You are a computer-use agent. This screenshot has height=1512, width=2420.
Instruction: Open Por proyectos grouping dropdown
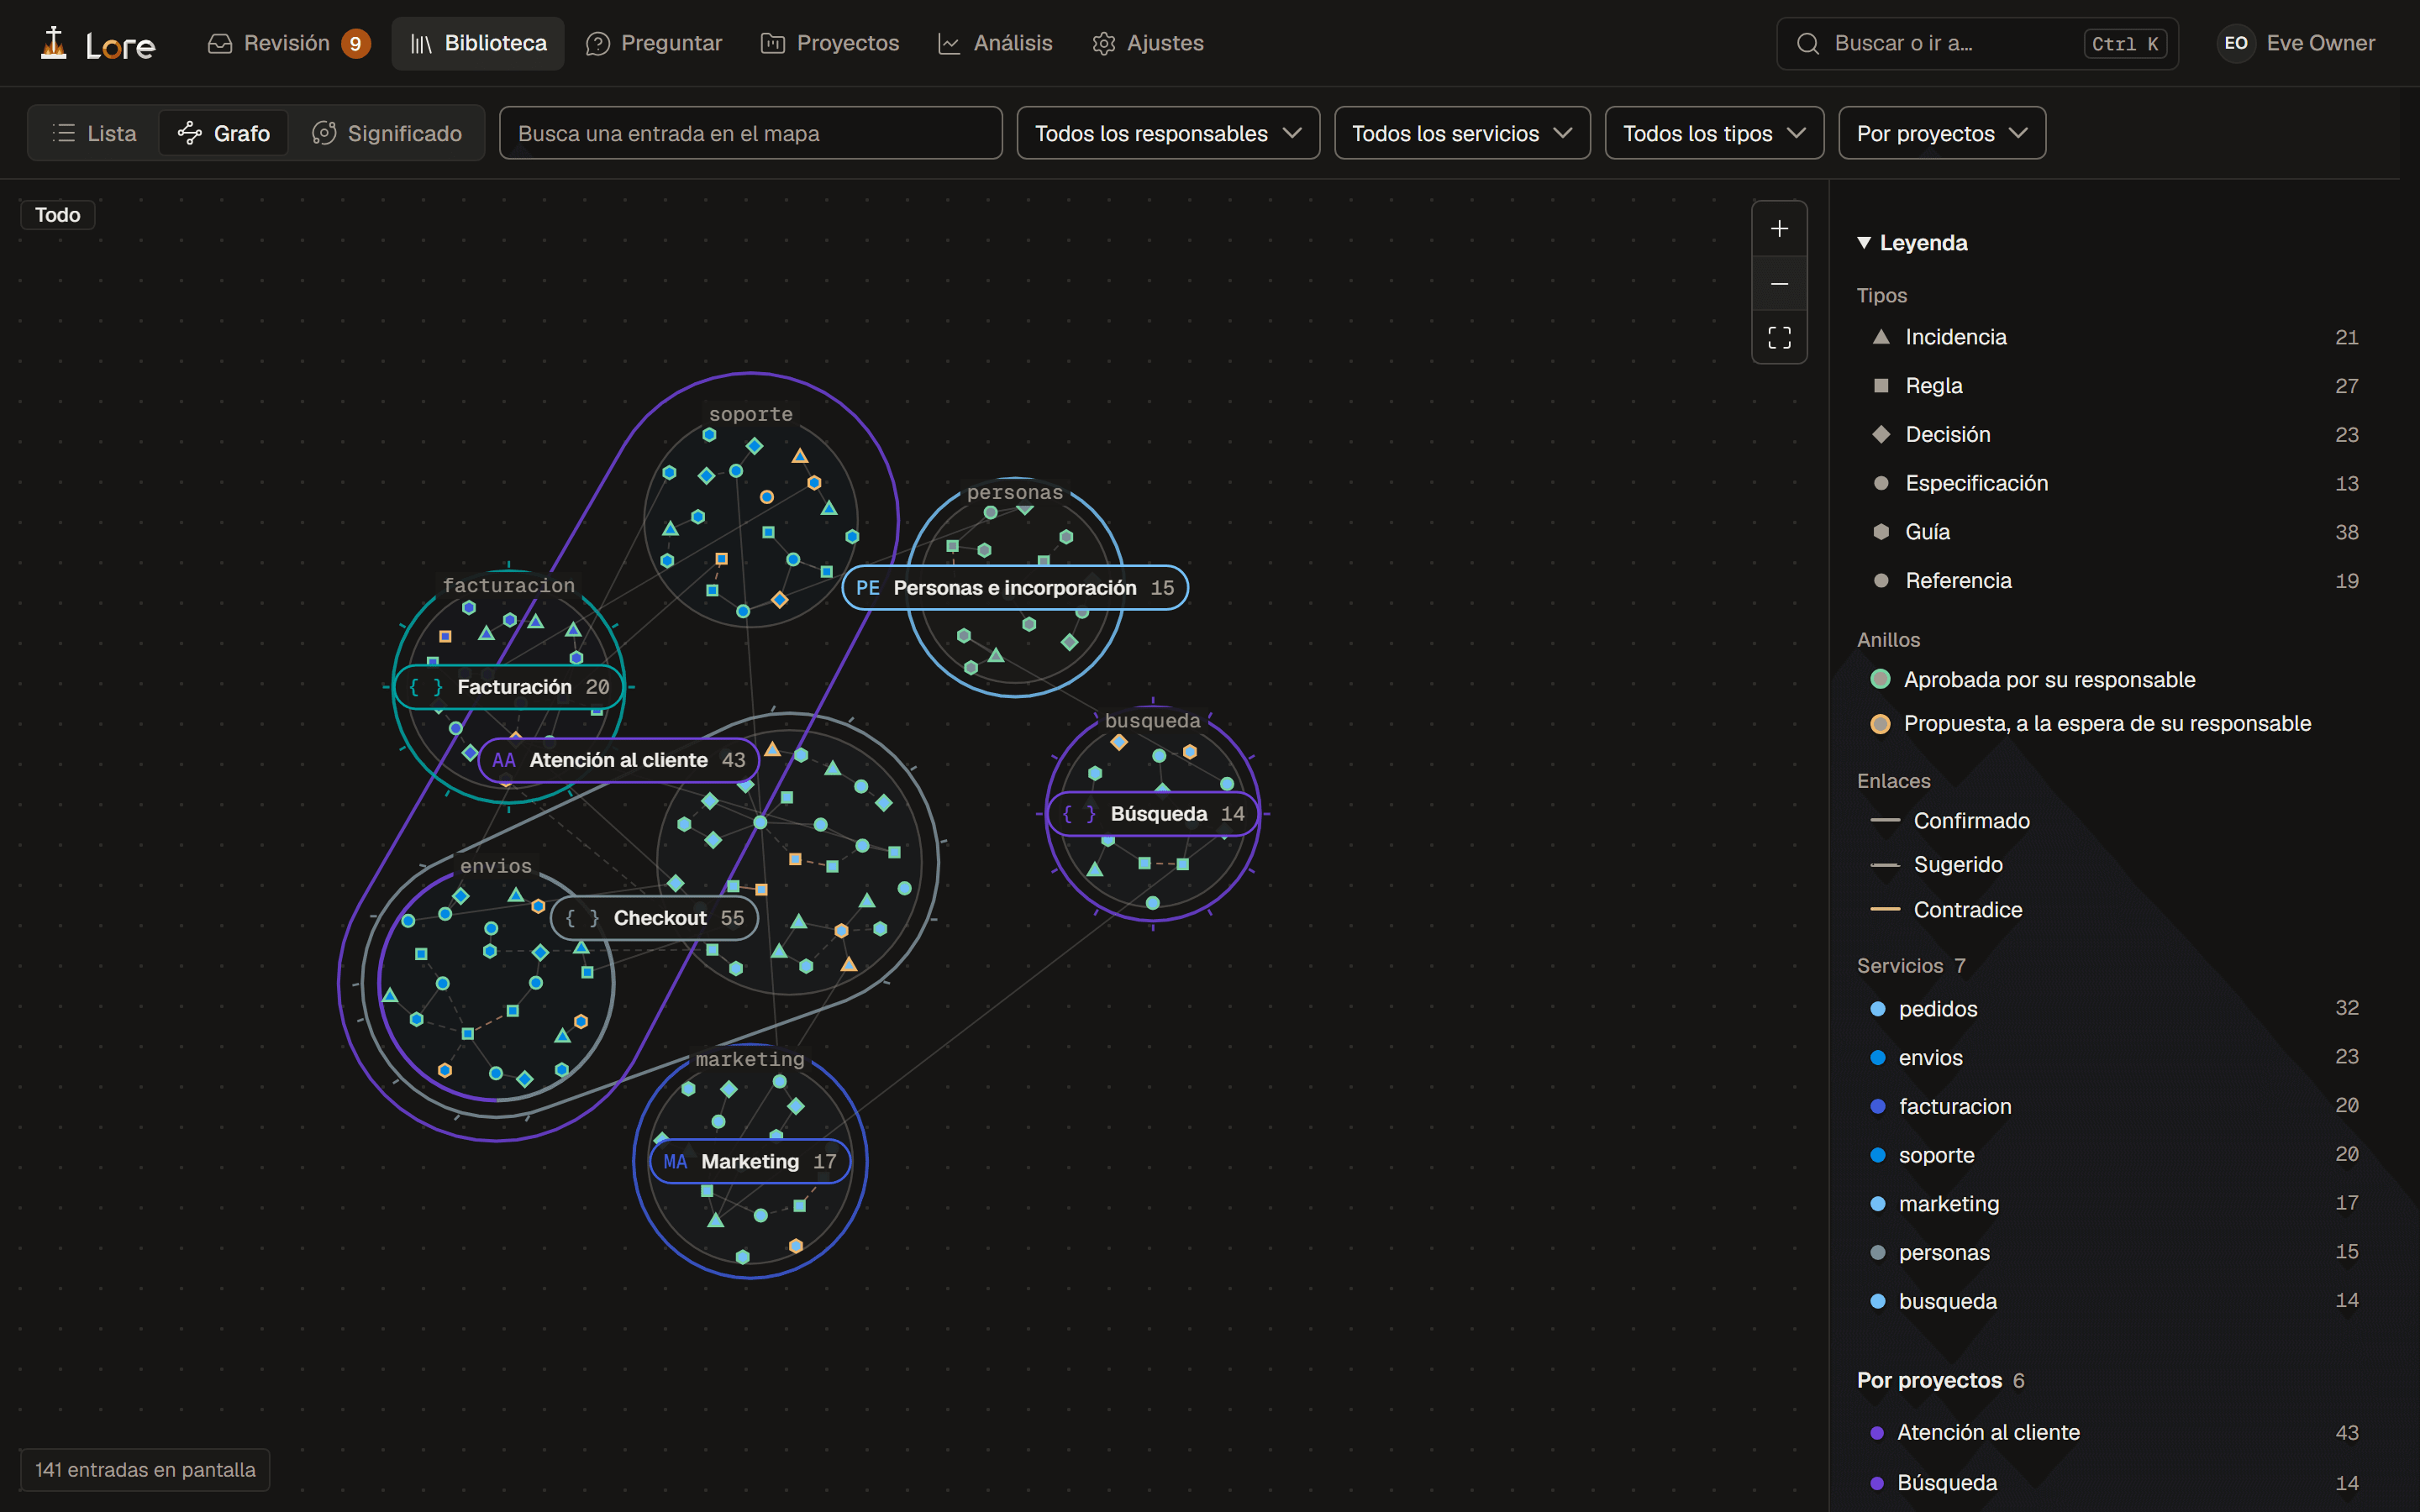point(1942,133)
